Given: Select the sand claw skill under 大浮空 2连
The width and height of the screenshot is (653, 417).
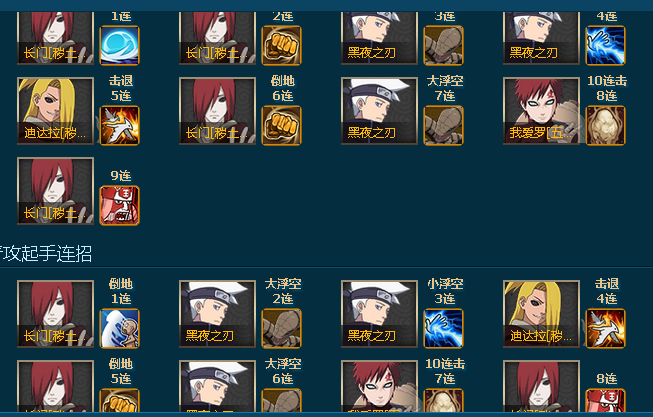Looking at the screenshot, I should [282, 328].
